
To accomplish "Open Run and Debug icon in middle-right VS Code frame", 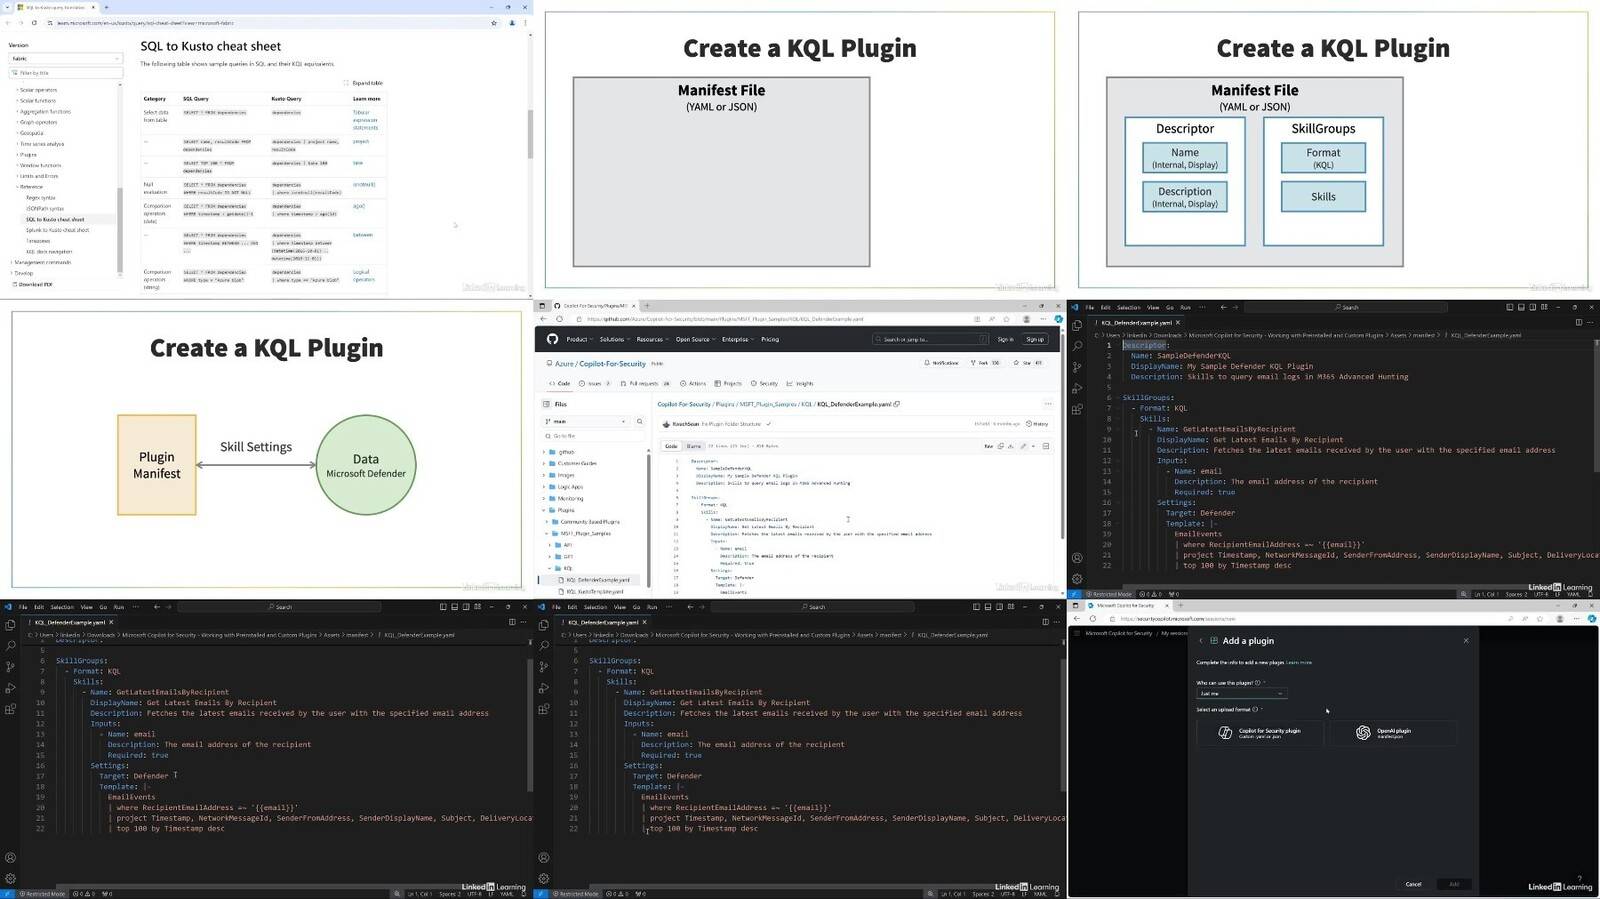I will point(1077,388).
